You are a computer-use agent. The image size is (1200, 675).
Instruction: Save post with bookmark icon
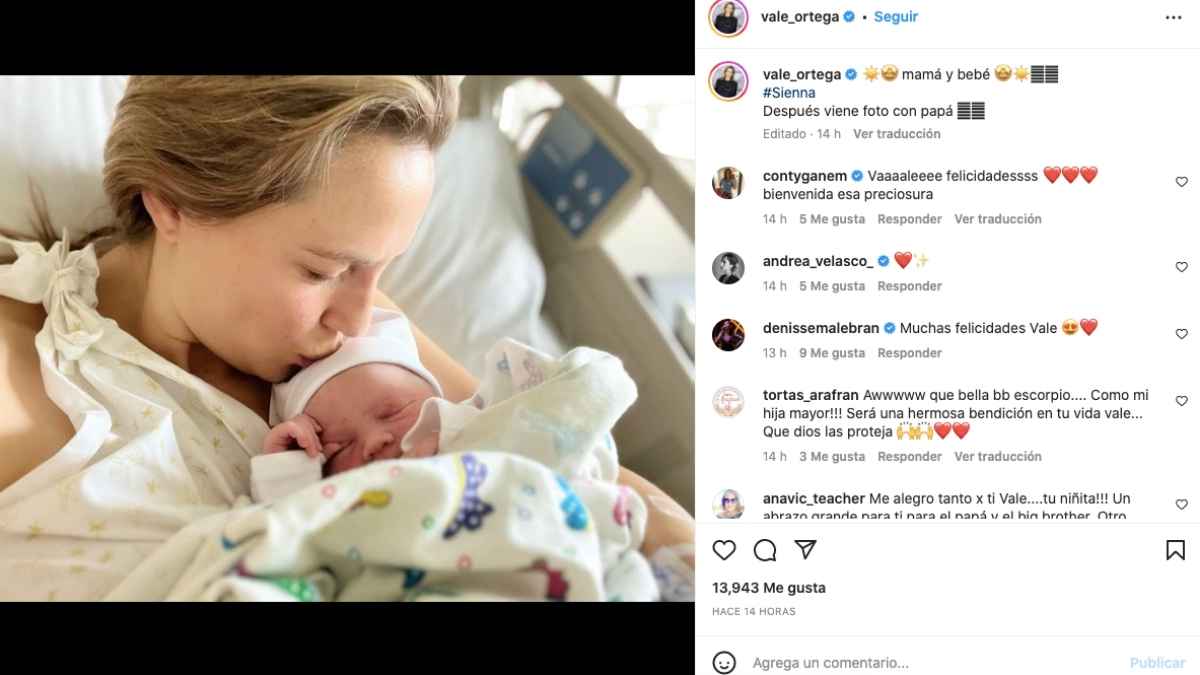pos(1176,550)
